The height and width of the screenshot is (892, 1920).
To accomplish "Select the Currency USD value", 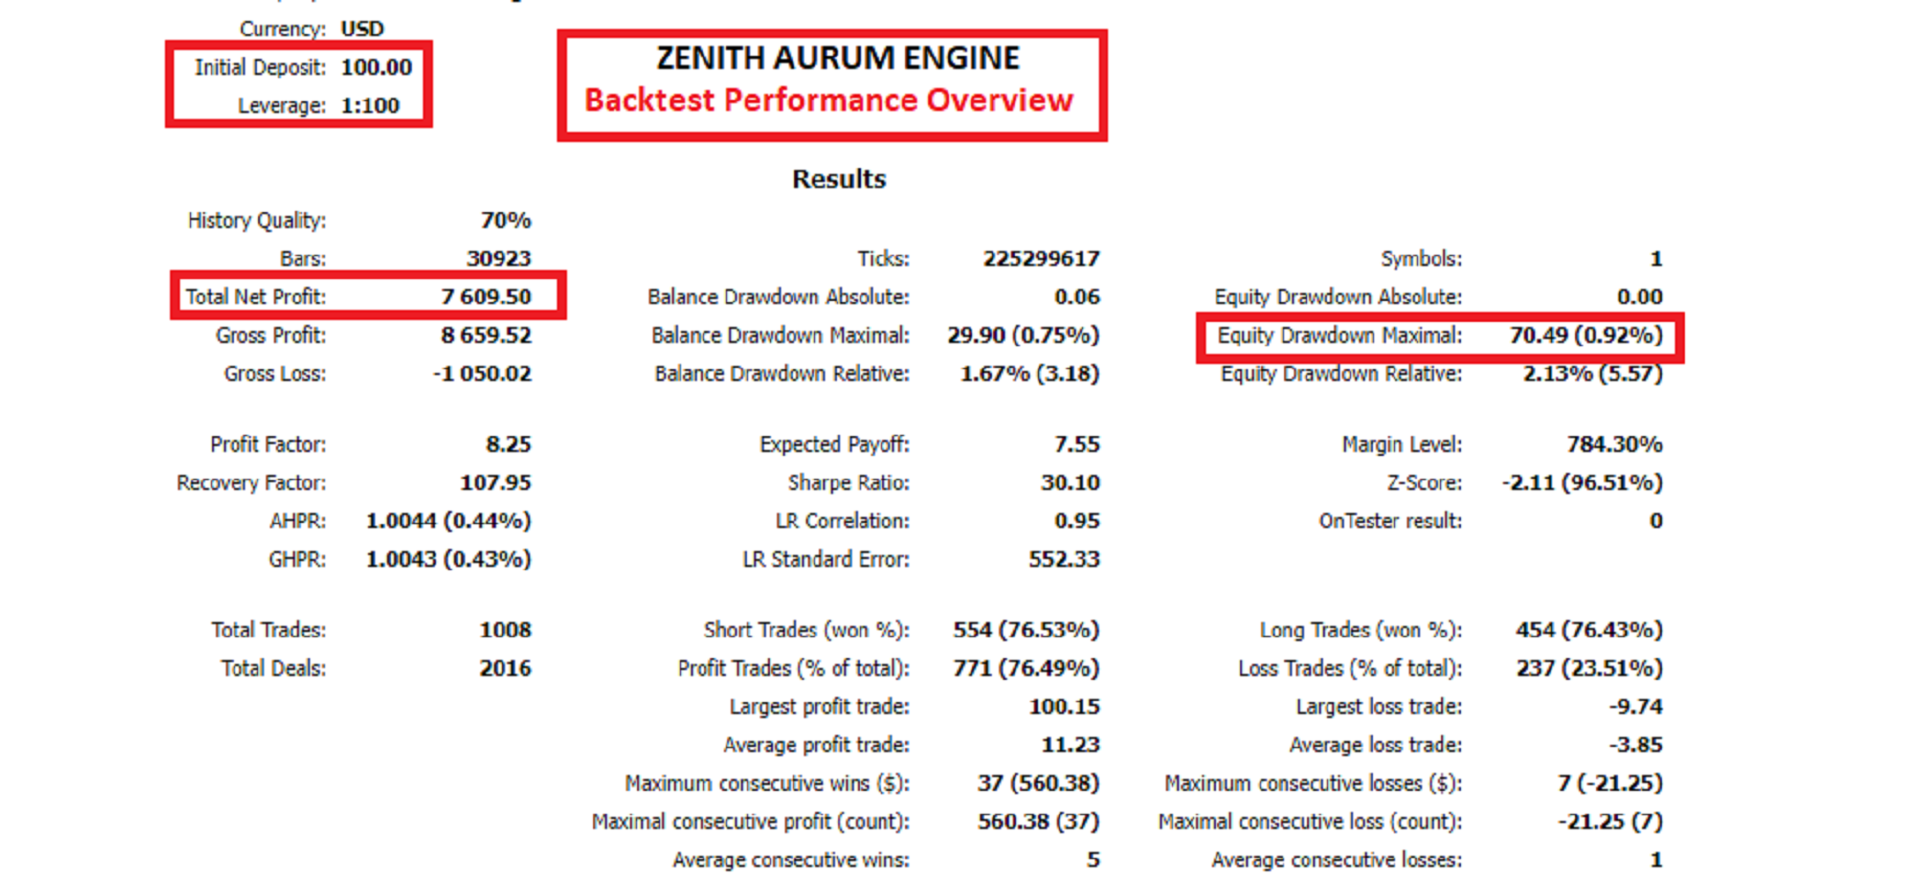I will coord(362,28).
